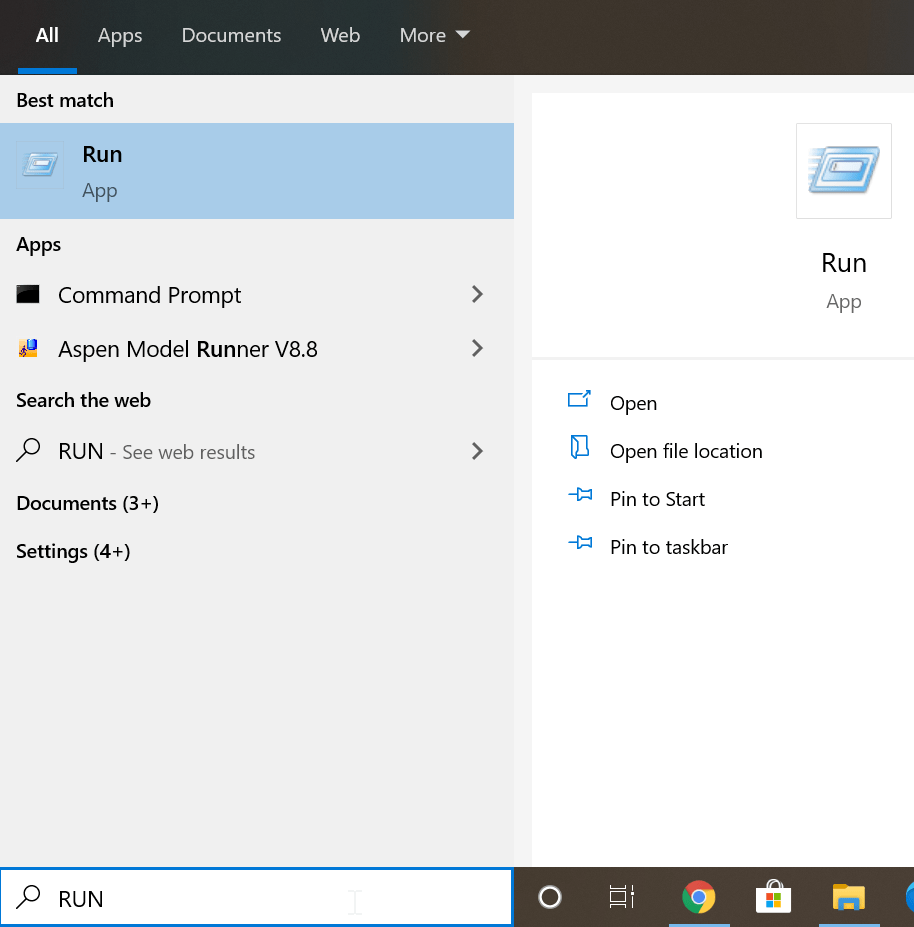Switch to the Apps tab
The height and width of the screenshot is (927, 914).
tap(120, 36)
